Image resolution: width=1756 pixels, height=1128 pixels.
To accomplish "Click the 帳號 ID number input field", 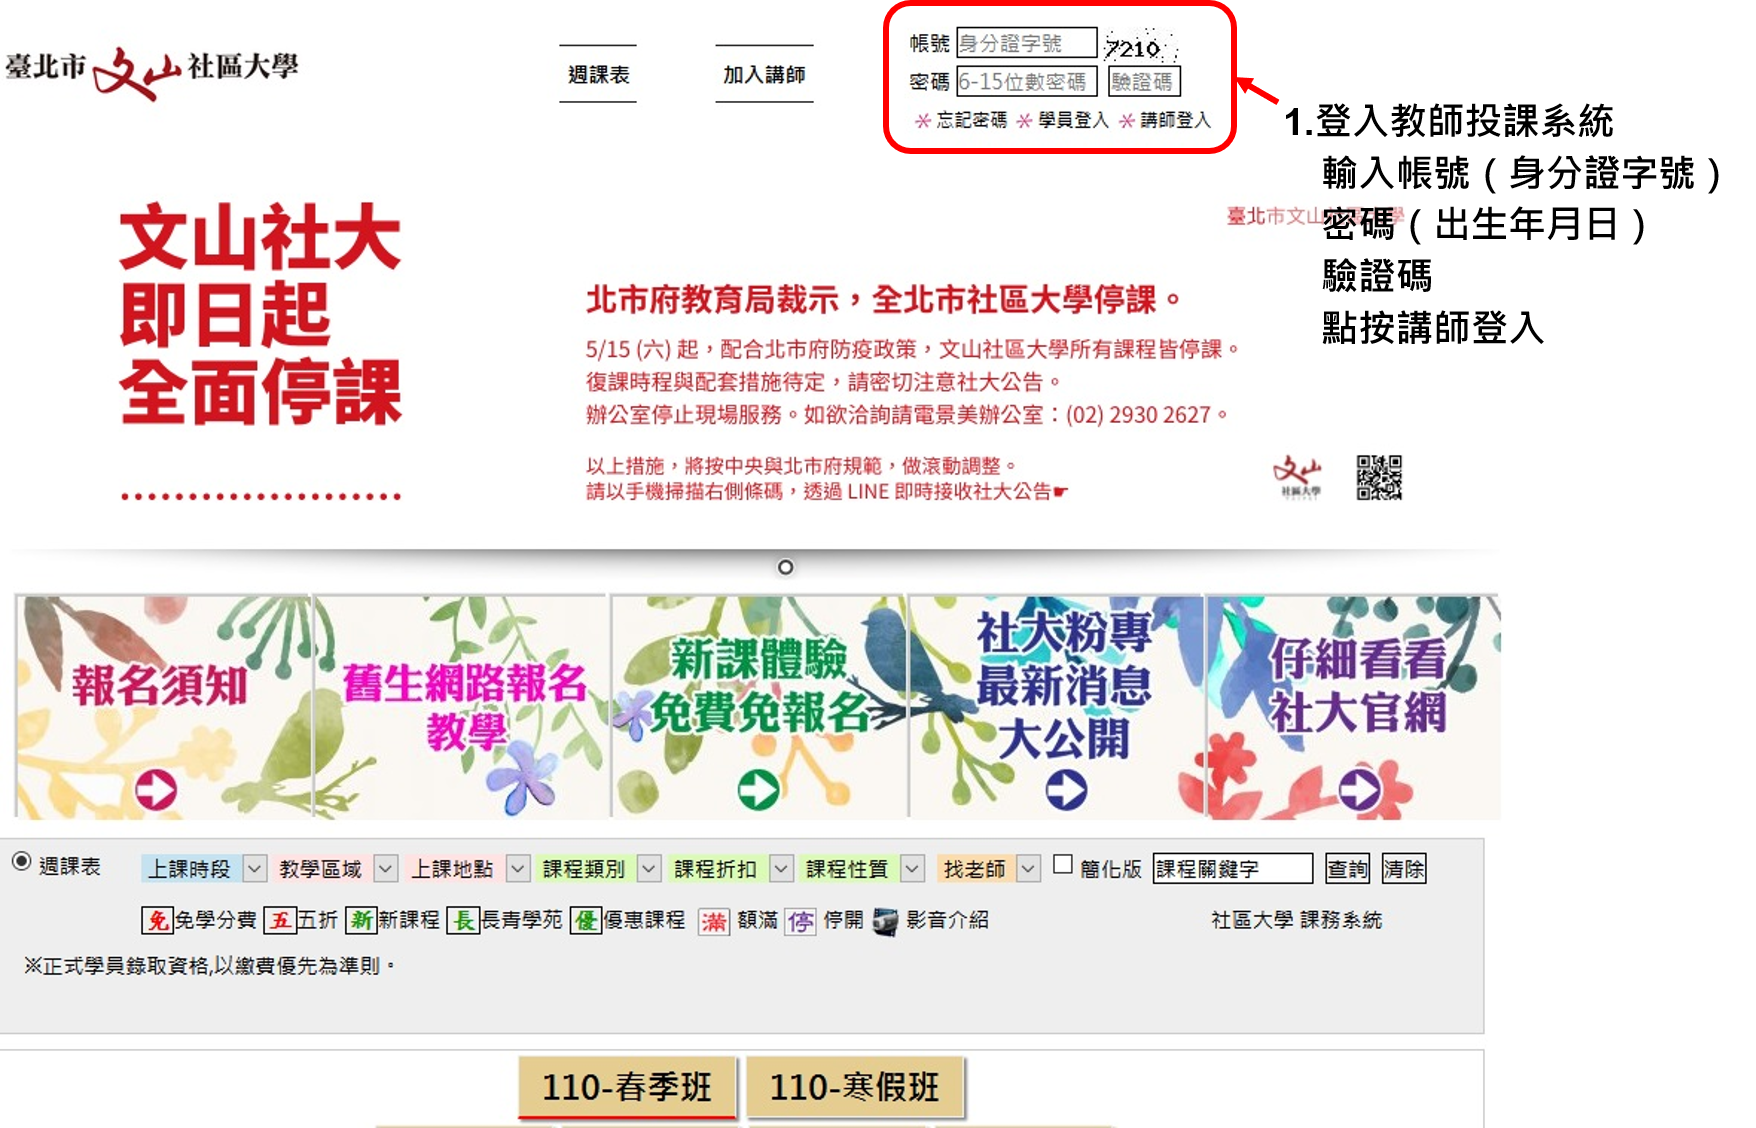I will pos(1026,43).
